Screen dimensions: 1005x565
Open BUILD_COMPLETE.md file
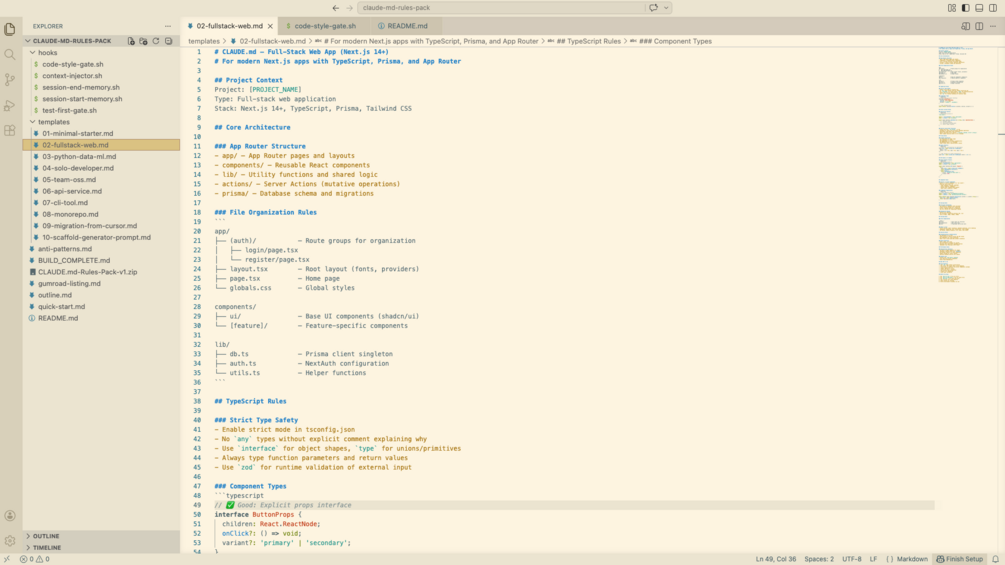(74, 260)
